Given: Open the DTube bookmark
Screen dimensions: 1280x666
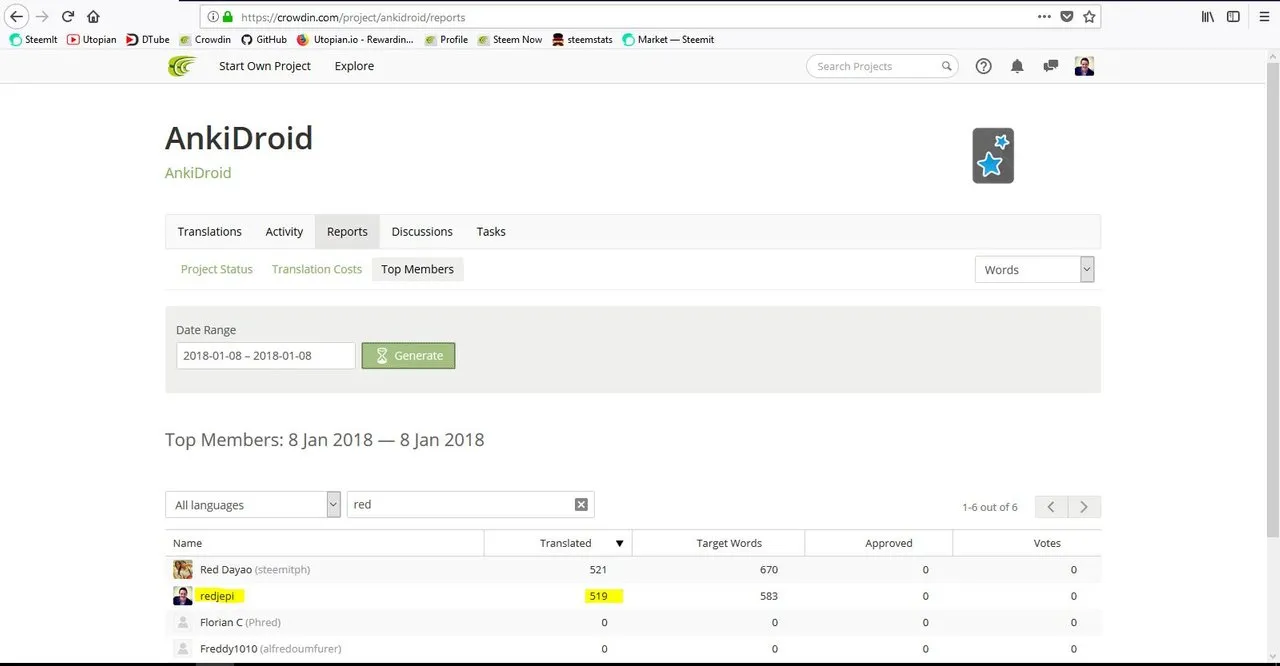Looking at the screenshot, I should [147, 40].
